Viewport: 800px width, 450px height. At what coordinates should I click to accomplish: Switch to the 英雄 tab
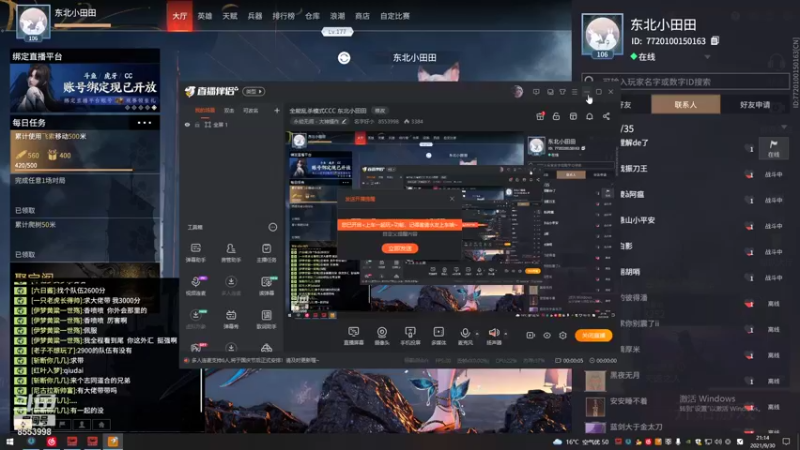(205, 16)
